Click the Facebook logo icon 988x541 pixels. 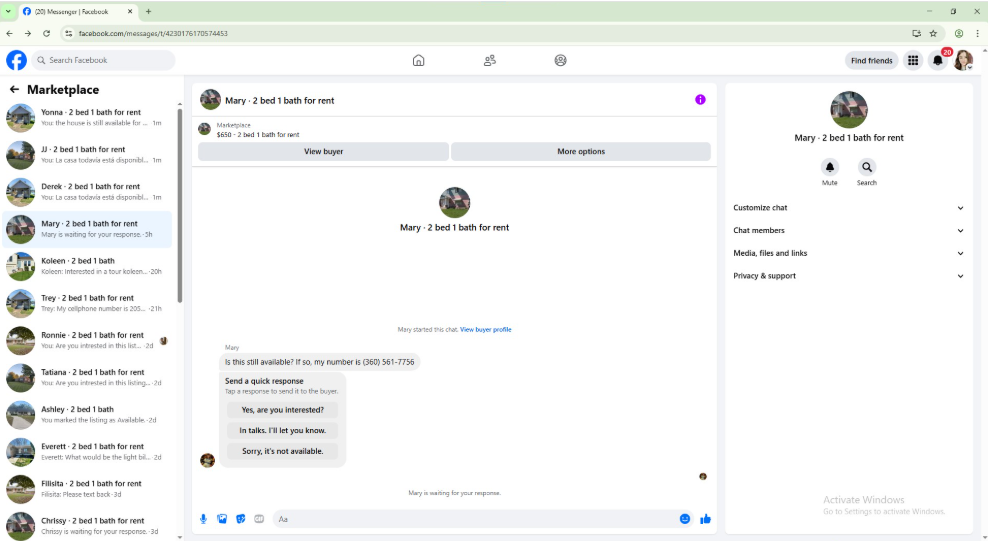click(16, 60)
